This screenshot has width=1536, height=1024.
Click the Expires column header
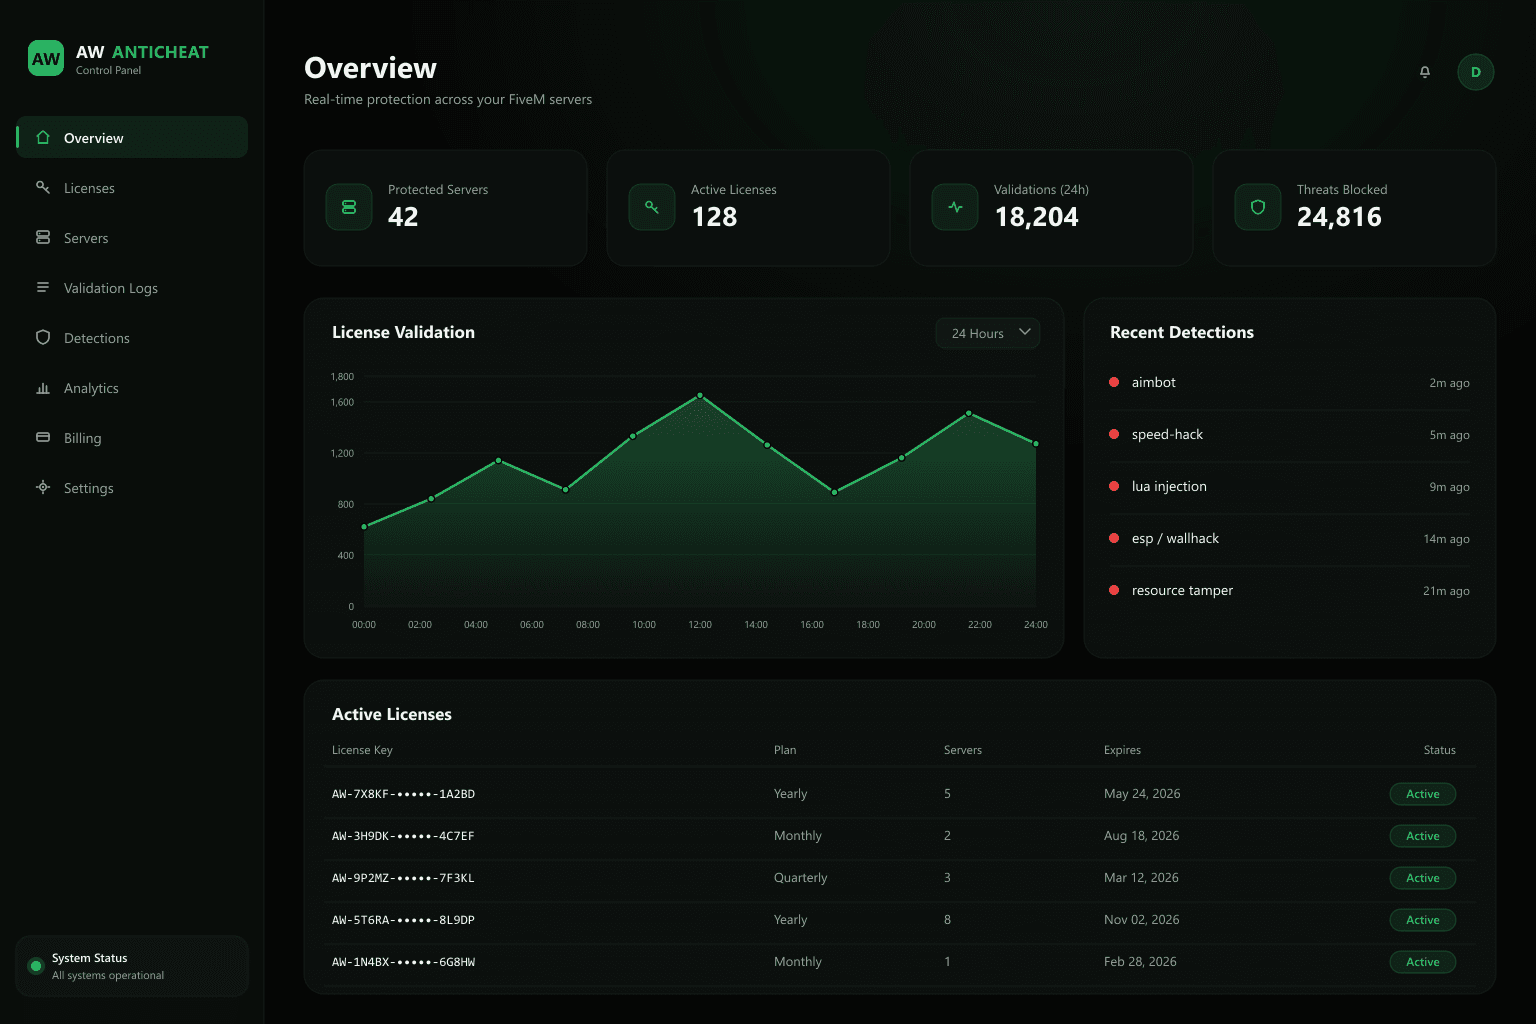(x=1122, y=750)
